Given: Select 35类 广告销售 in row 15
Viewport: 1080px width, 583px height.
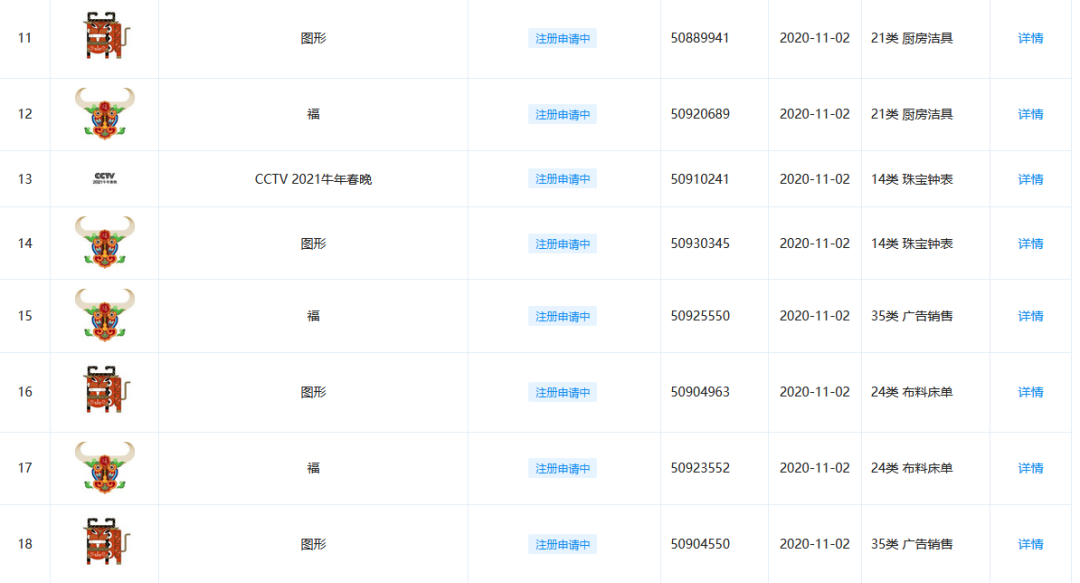Looking at the screenshot, I should (x=912, y=316).
